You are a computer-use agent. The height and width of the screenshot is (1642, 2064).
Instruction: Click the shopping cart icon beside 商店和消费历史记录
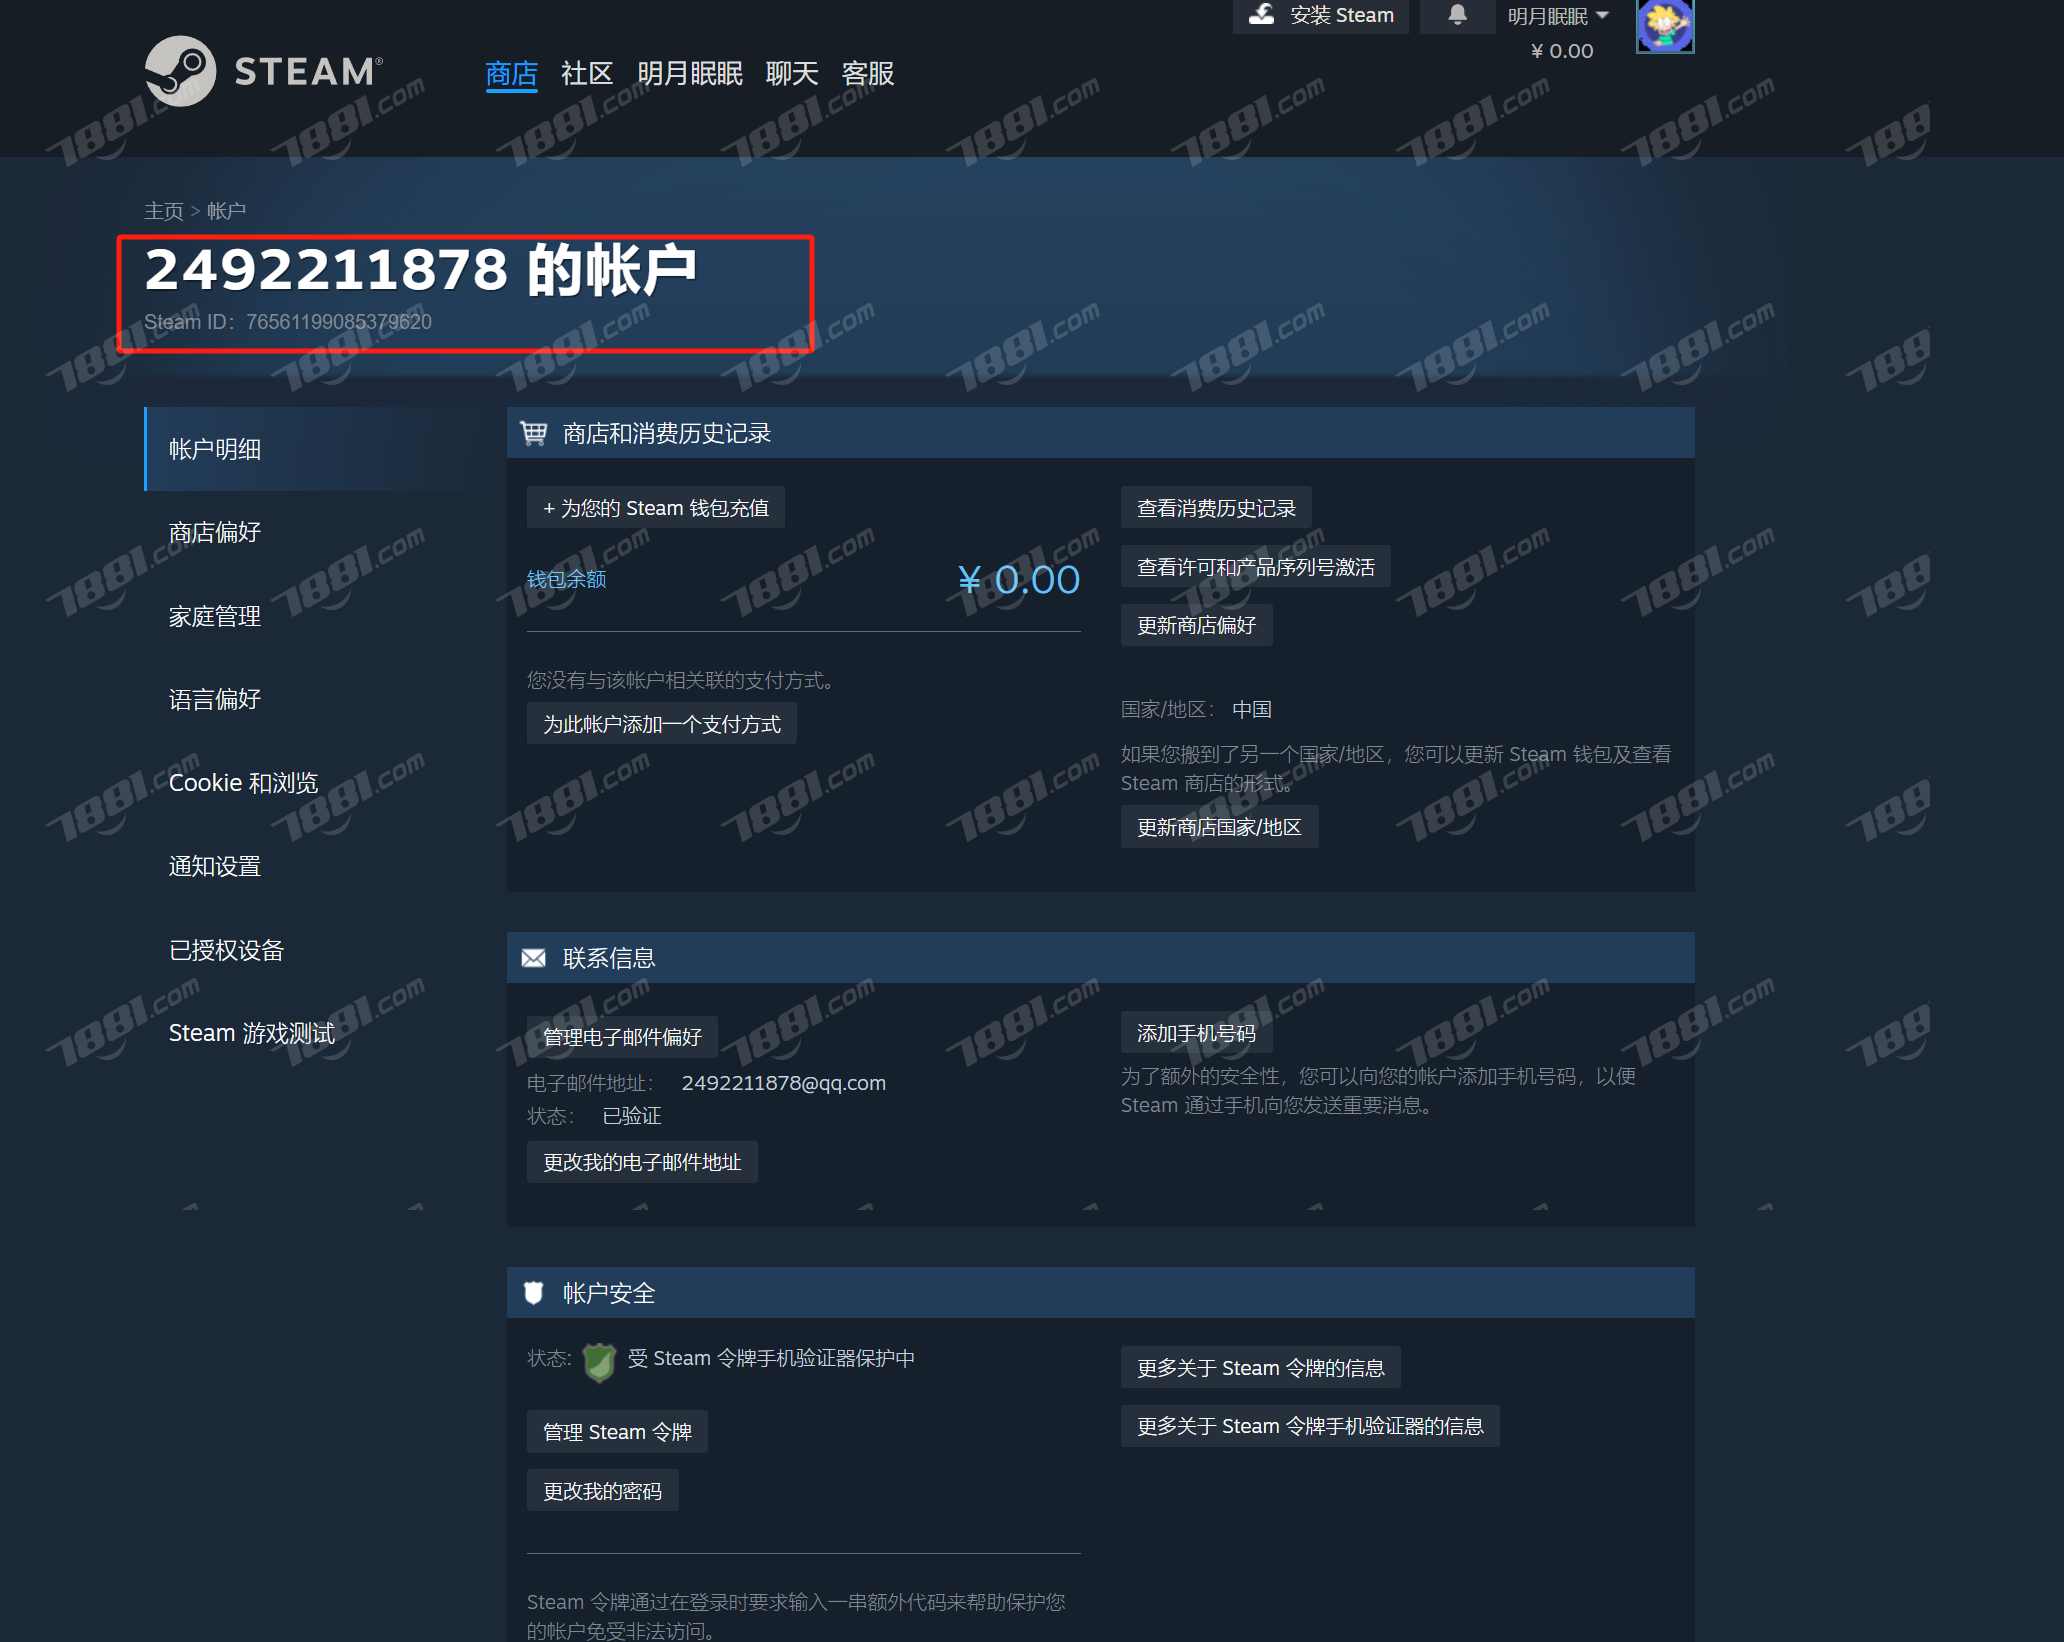(x=533, y=433)
